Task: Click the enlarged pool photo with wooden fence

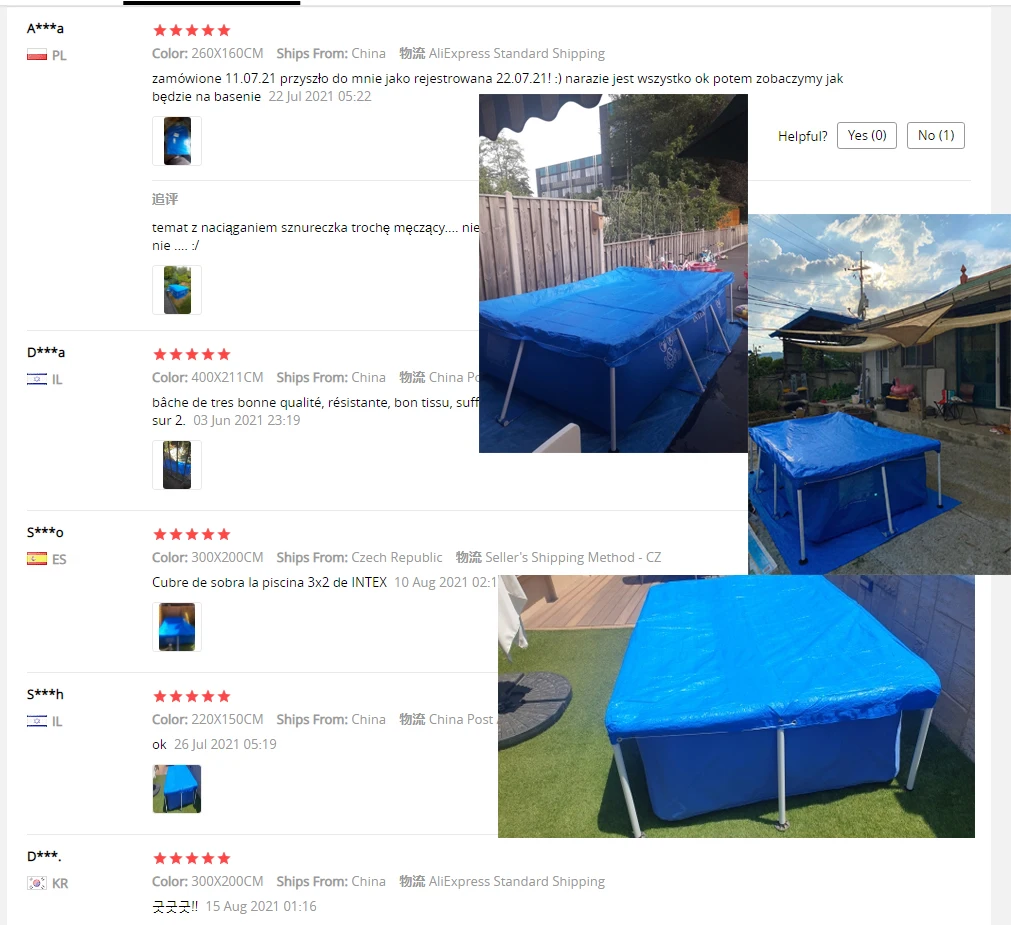Action: pyautogui.click(x=613, y=273)
